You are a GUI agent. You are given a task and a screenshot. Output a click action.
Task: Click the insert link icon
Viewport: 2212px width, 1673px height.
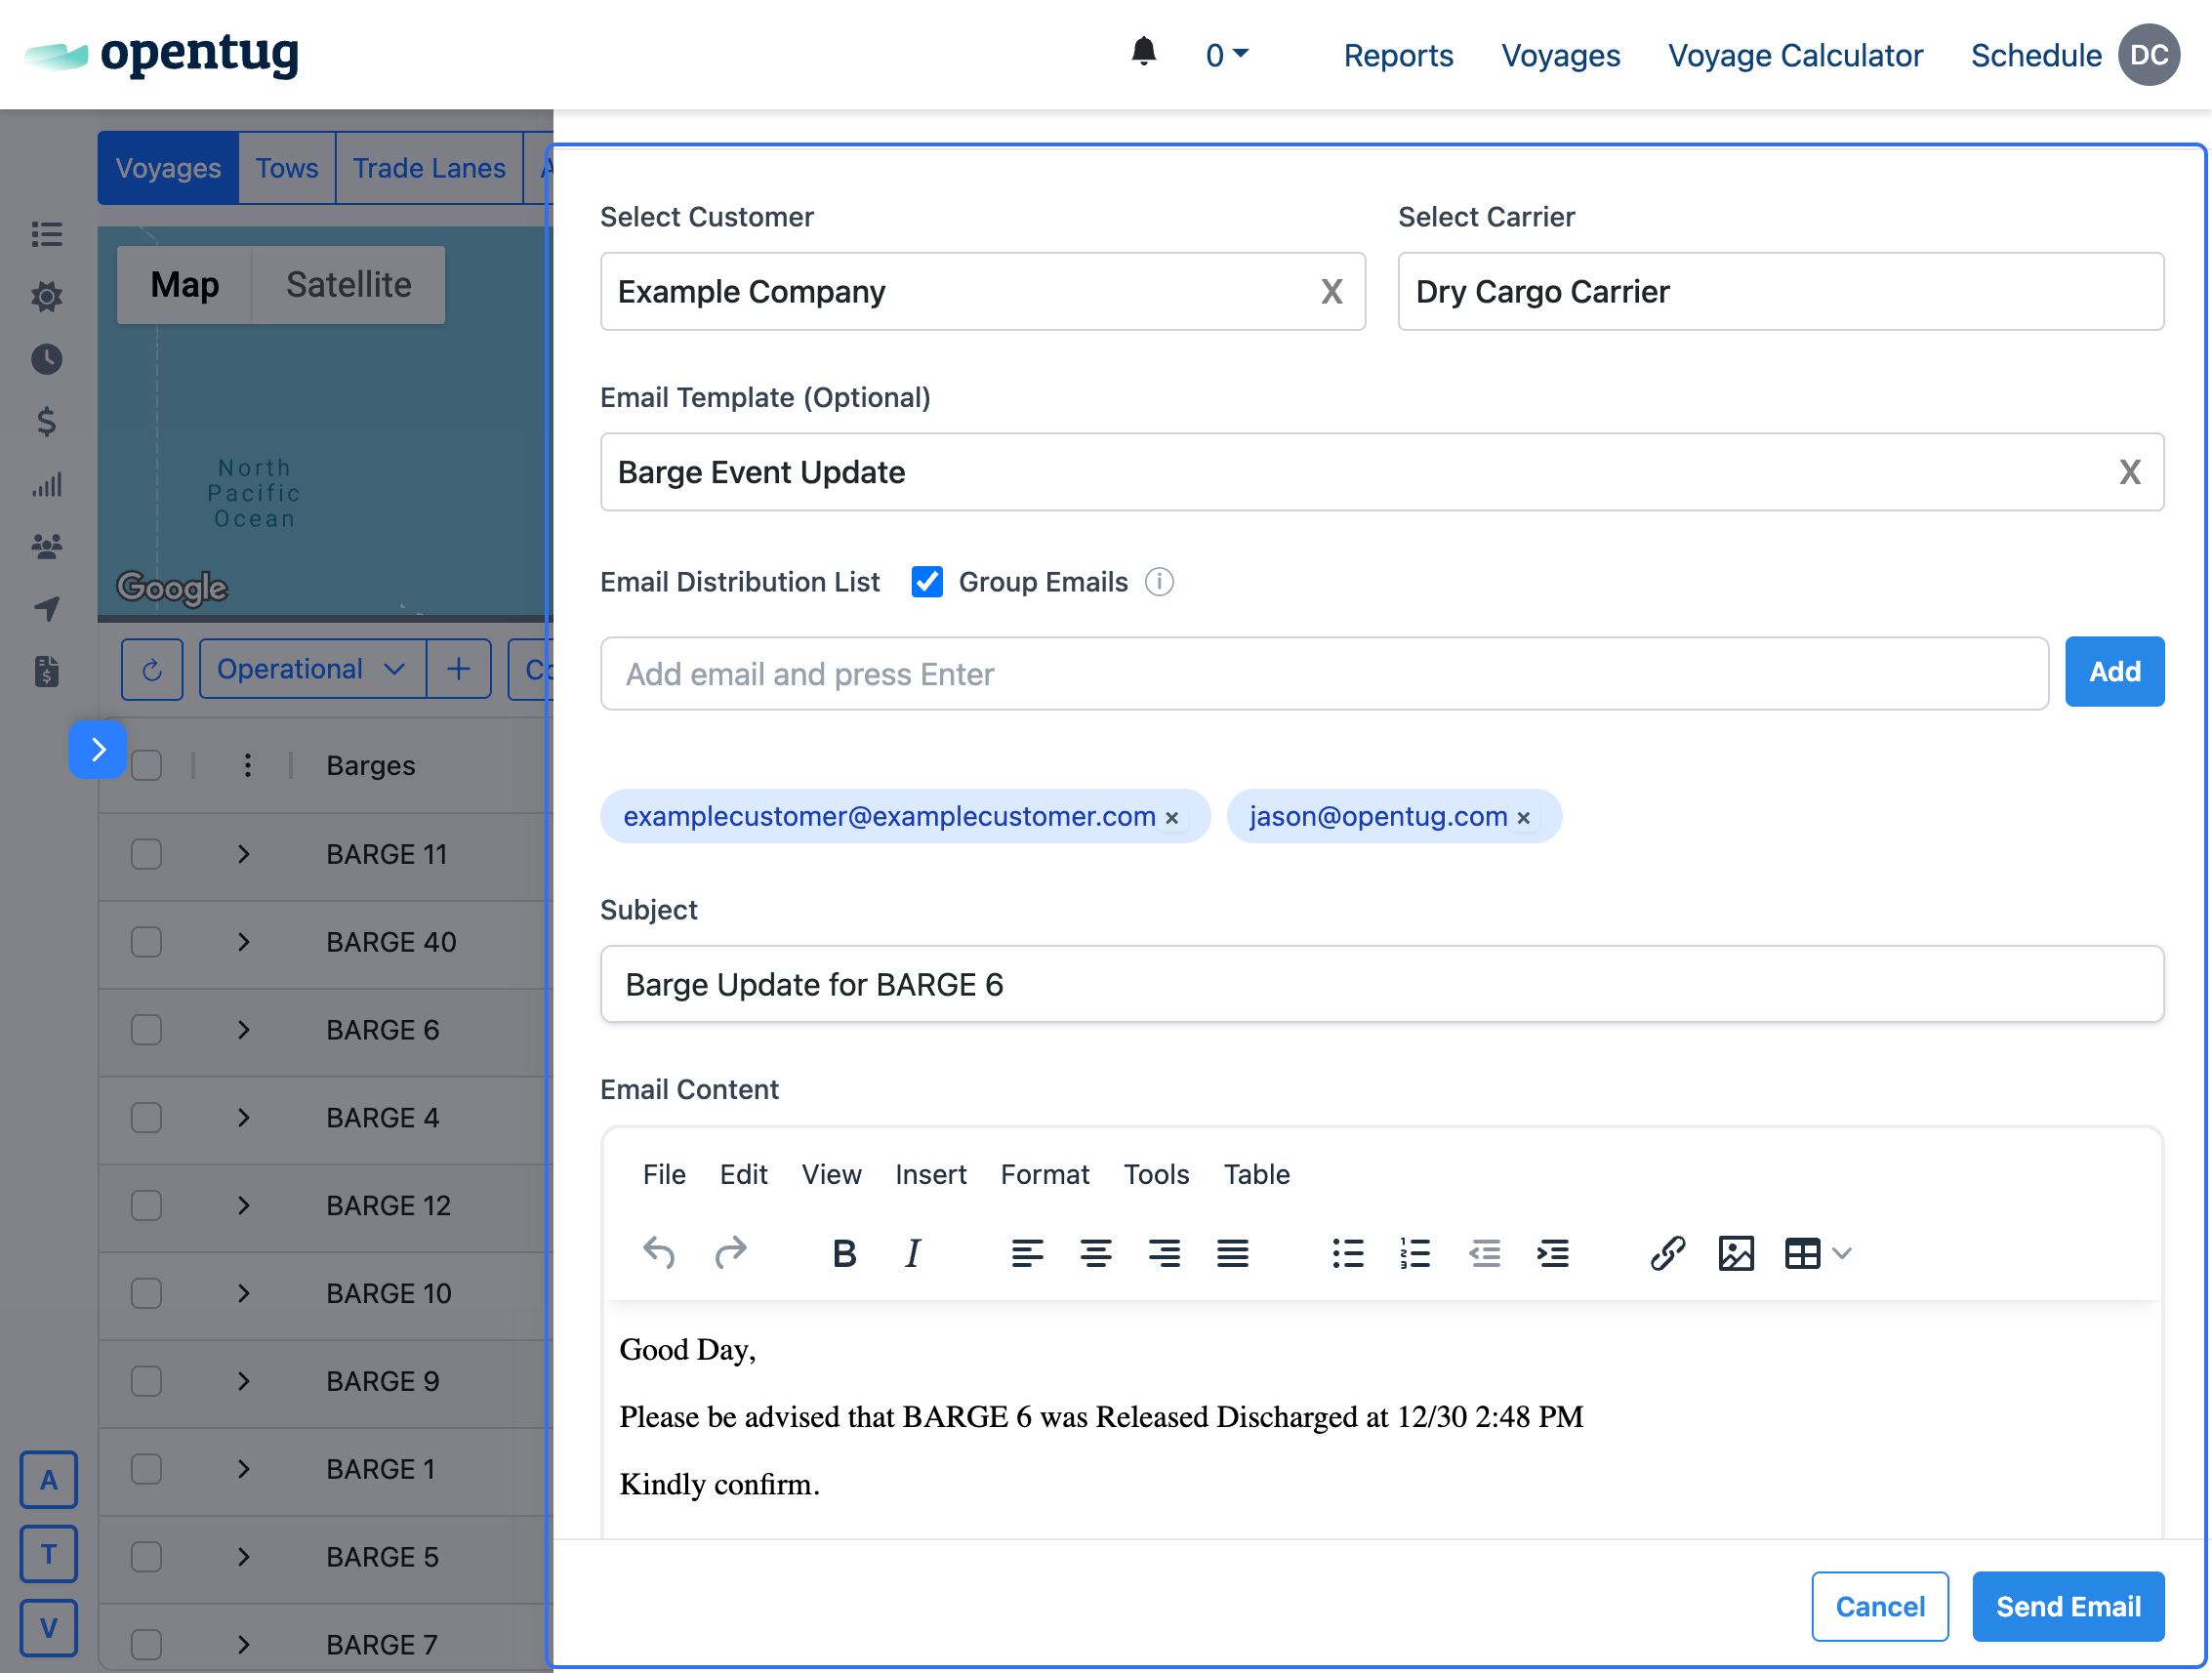click(1667, 1253)
